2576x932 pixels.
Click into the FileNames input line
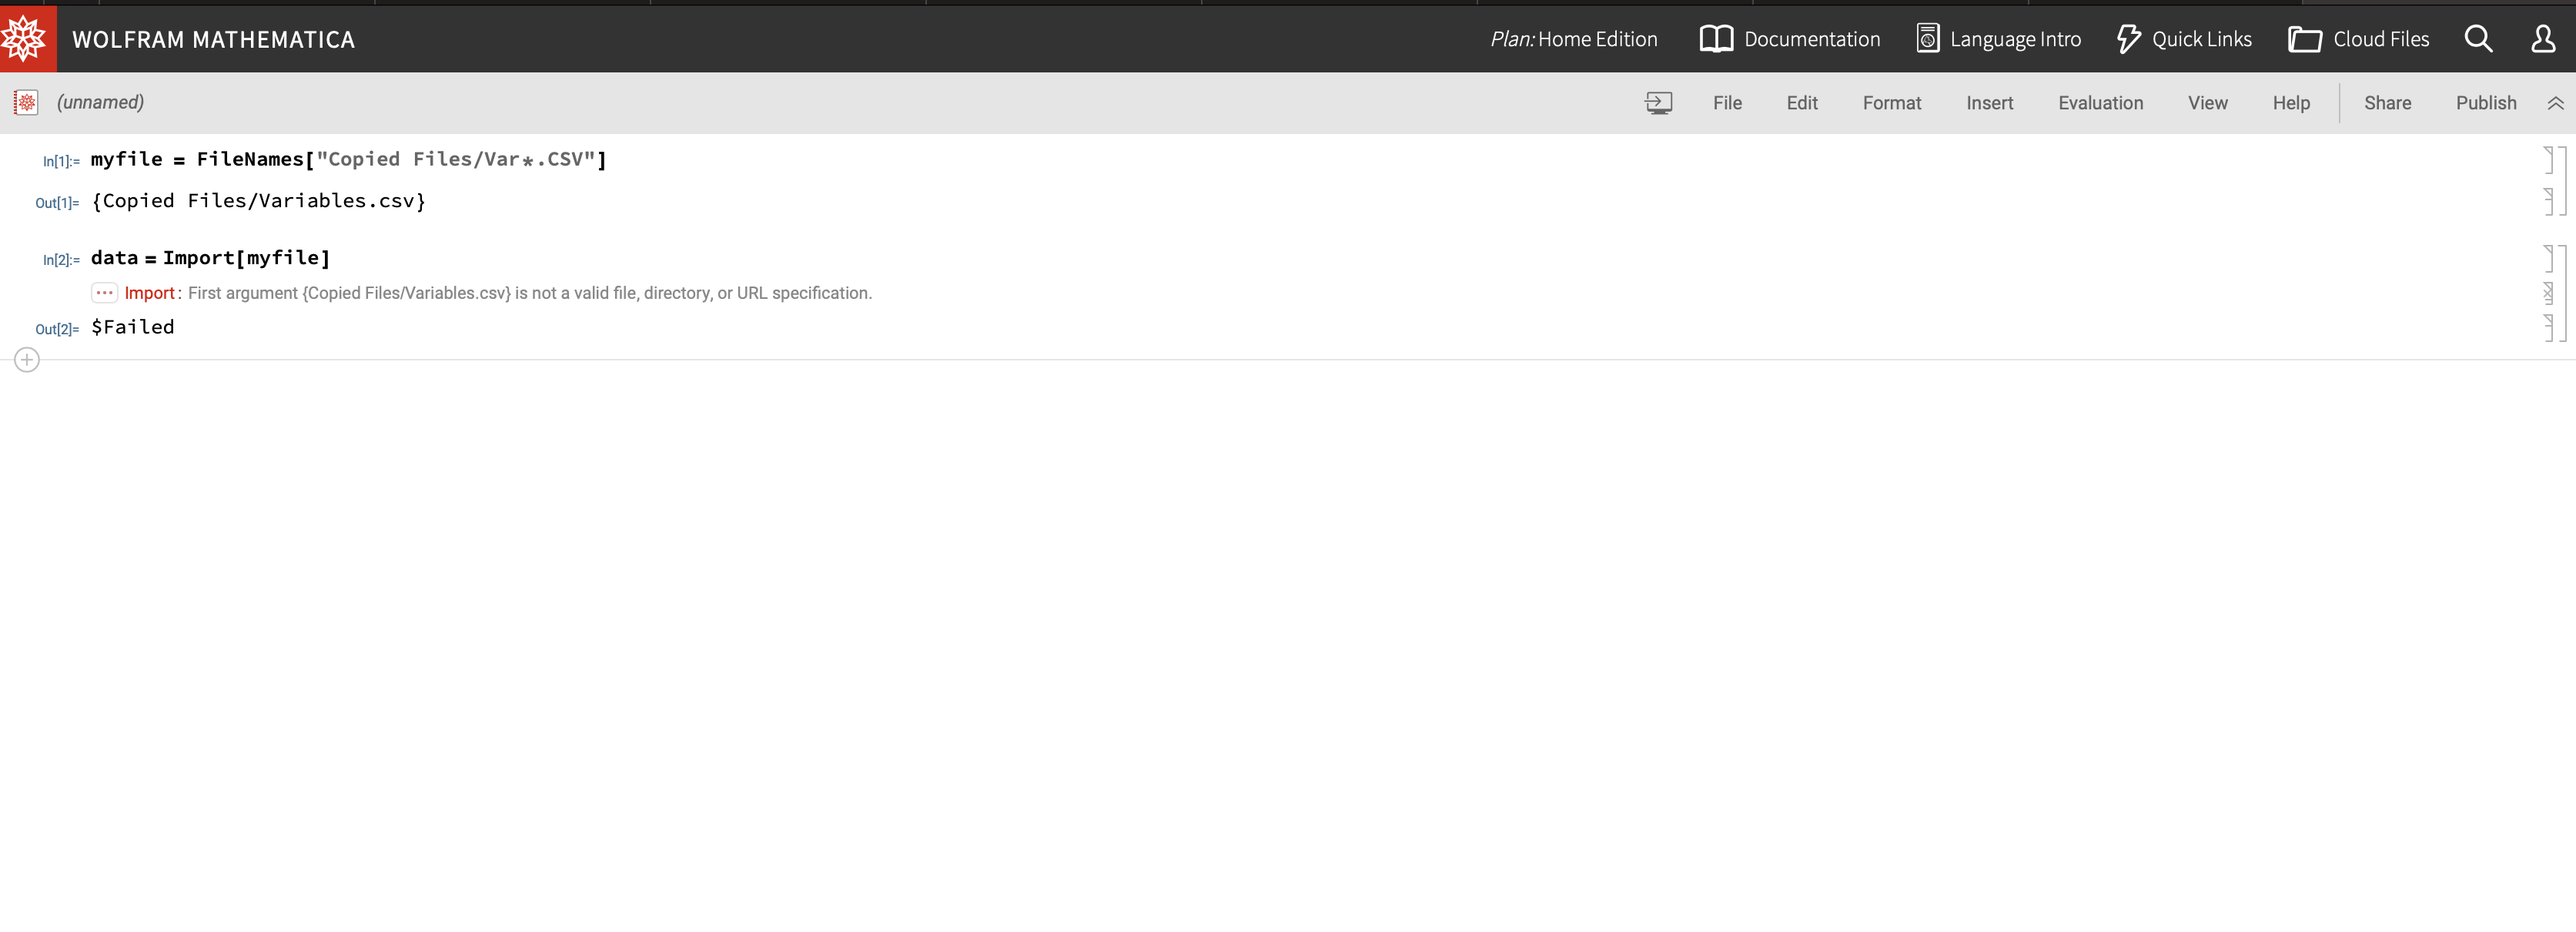click(x=348, y=159)
